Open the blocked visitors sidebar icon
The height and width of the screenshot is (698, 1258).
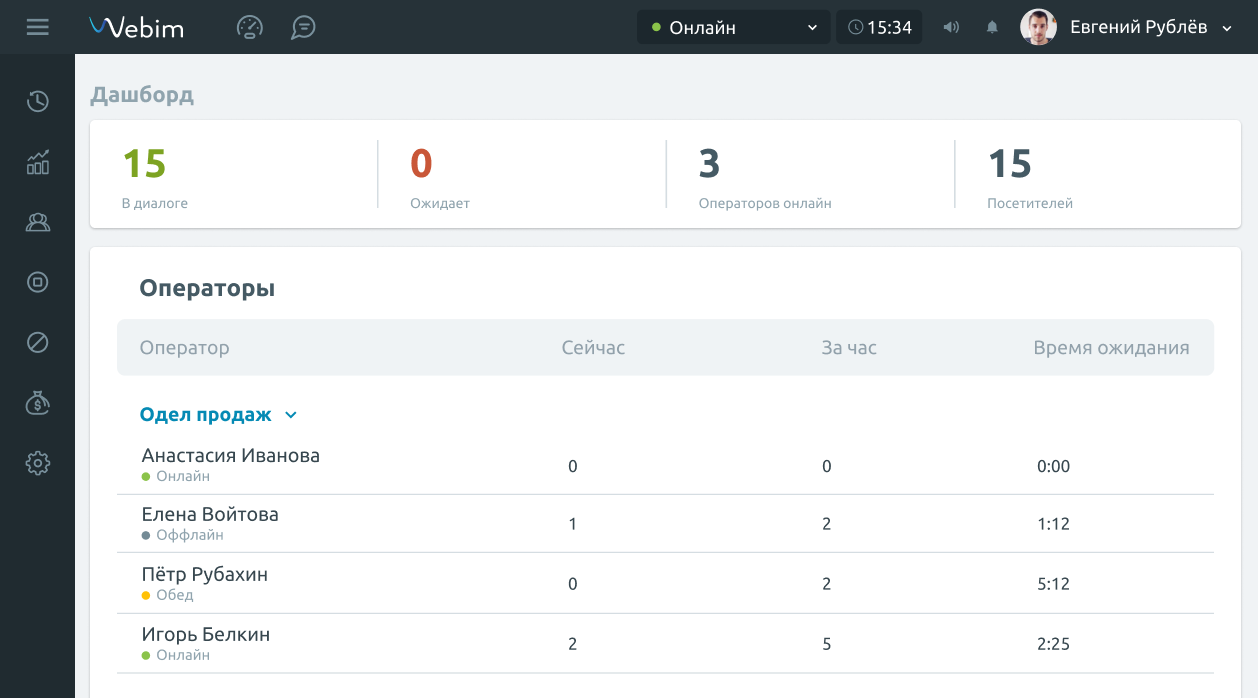[38, 343]
